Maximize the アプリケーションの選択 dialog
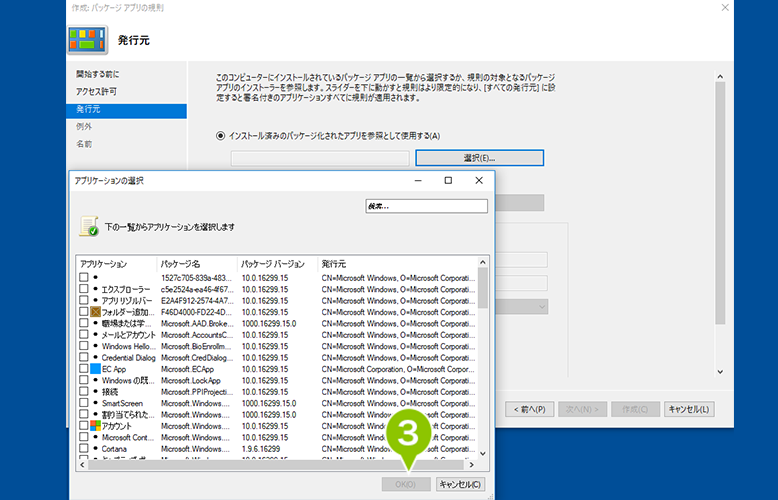 point(448,181)
